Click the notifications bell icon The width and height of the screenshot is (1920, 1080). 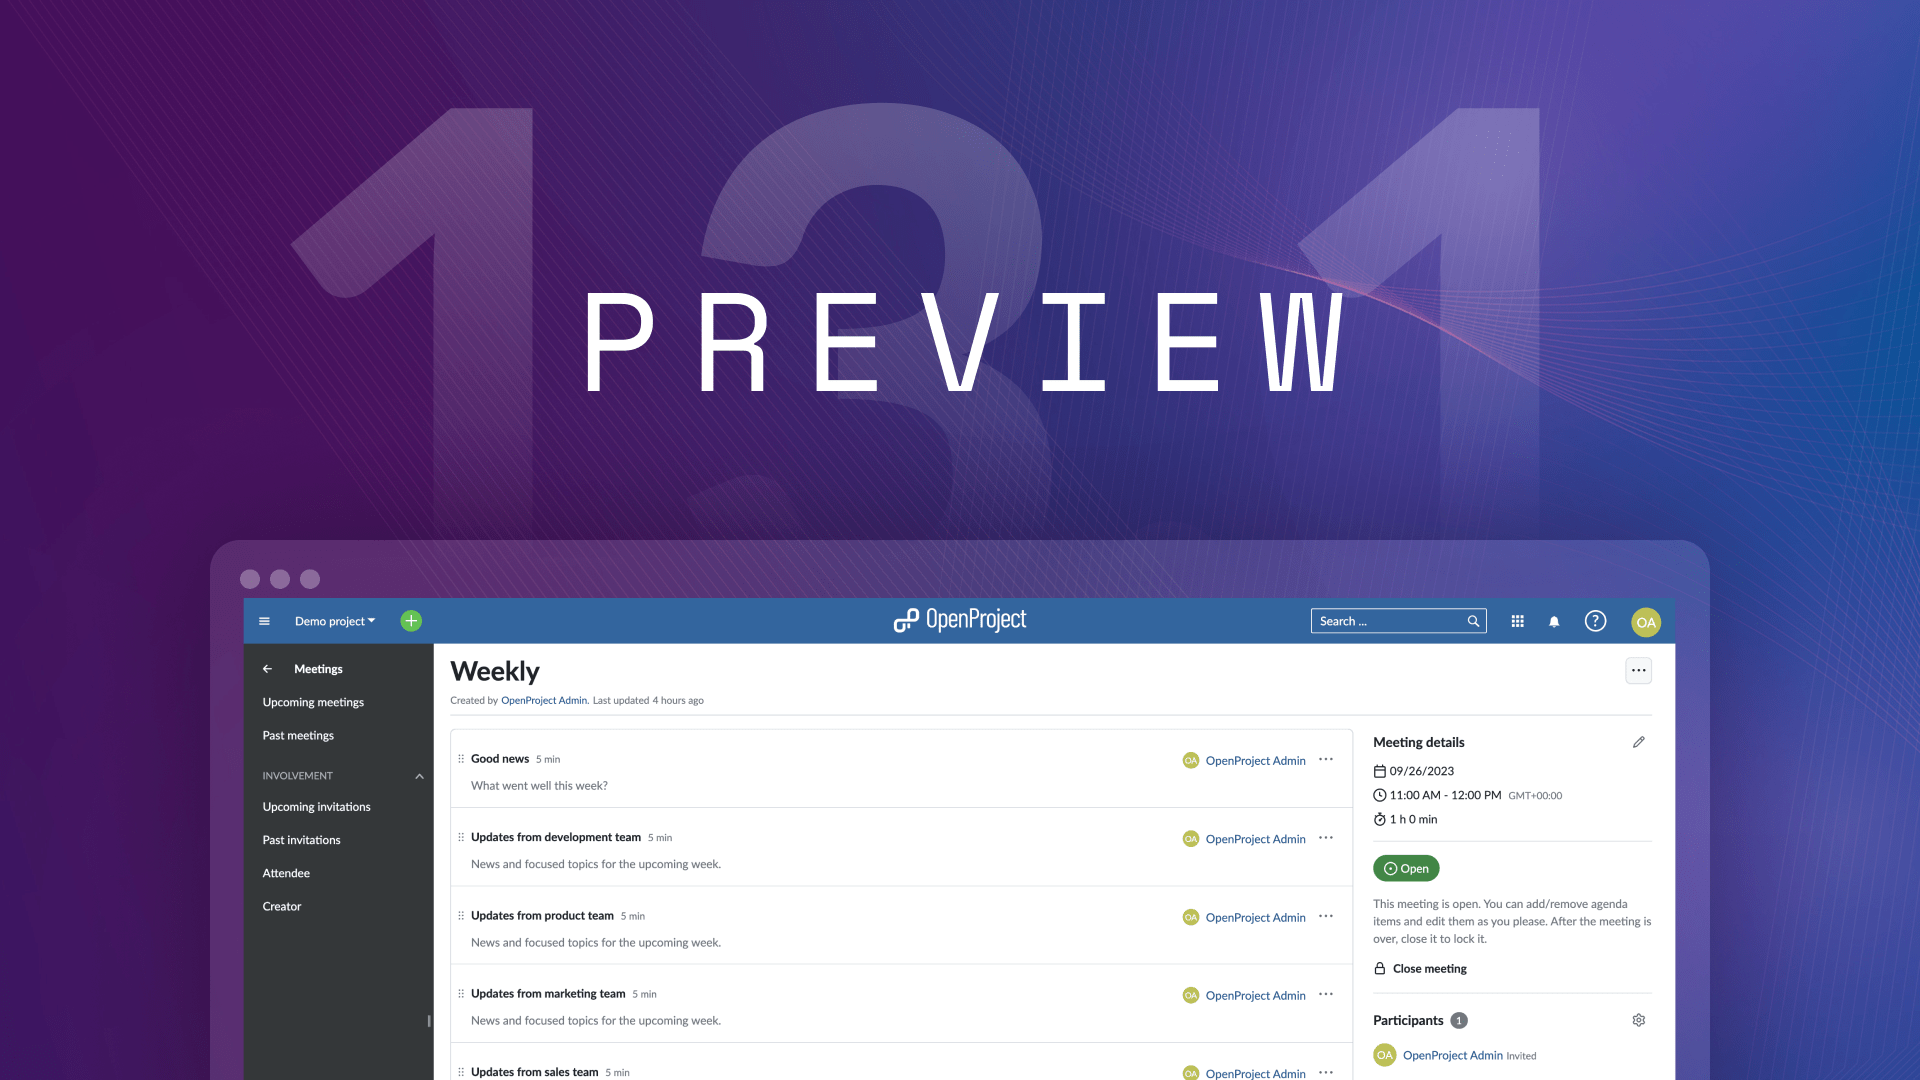[x=1553, y=621]
